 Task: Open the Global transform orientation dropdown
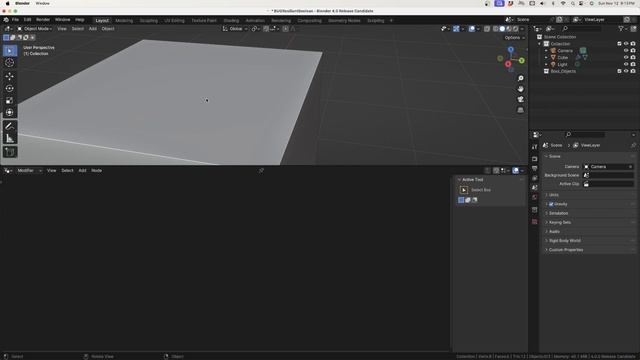[235, 29]
